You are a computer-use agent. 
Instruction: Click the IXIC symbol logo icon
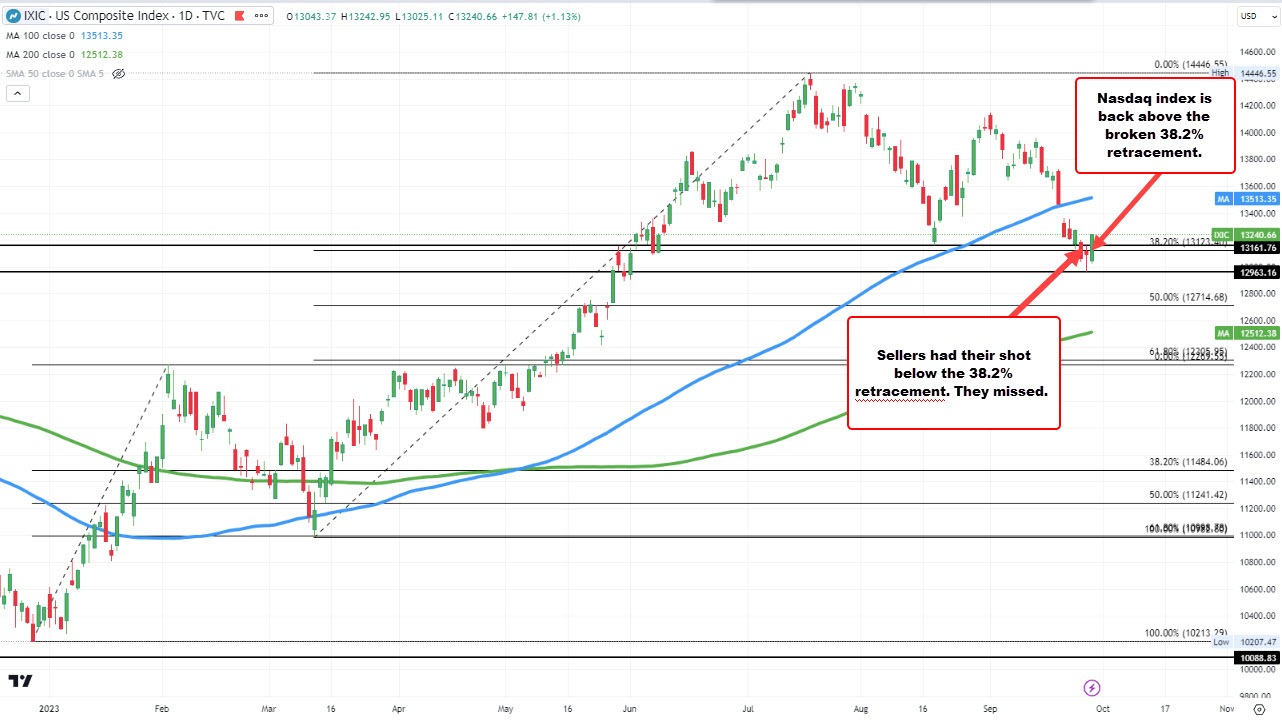[x=12, y=15]
